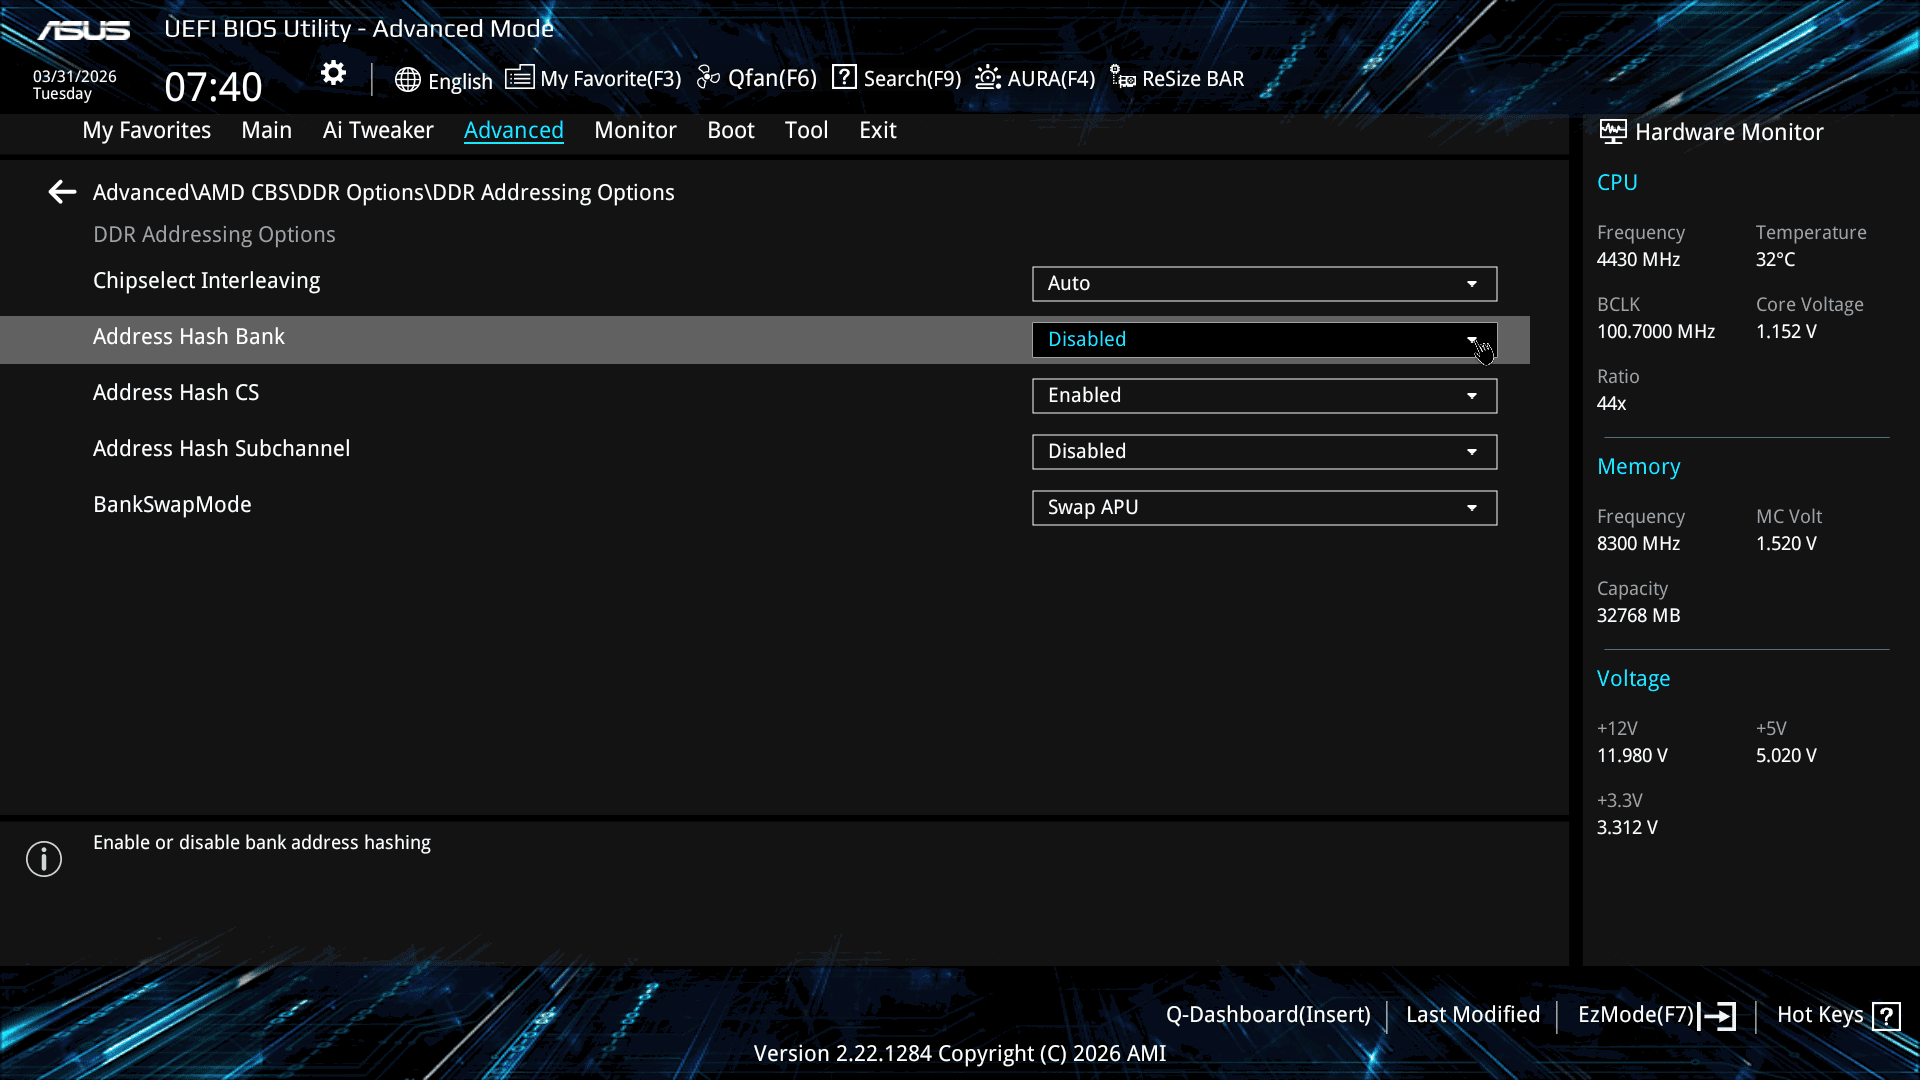The height and width of the screenshot is (1080, 1920).
Task: Click Last Modified button
Action: coord(1472,1015)
